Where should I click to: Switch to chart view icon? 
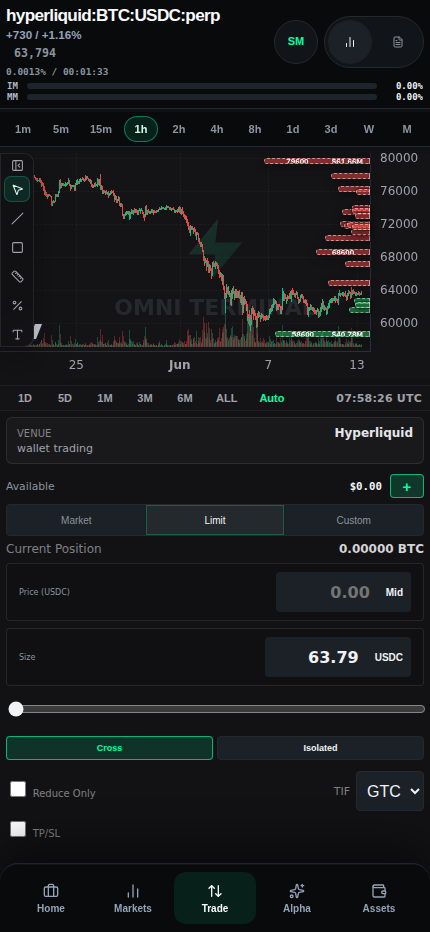pos(350,42)
